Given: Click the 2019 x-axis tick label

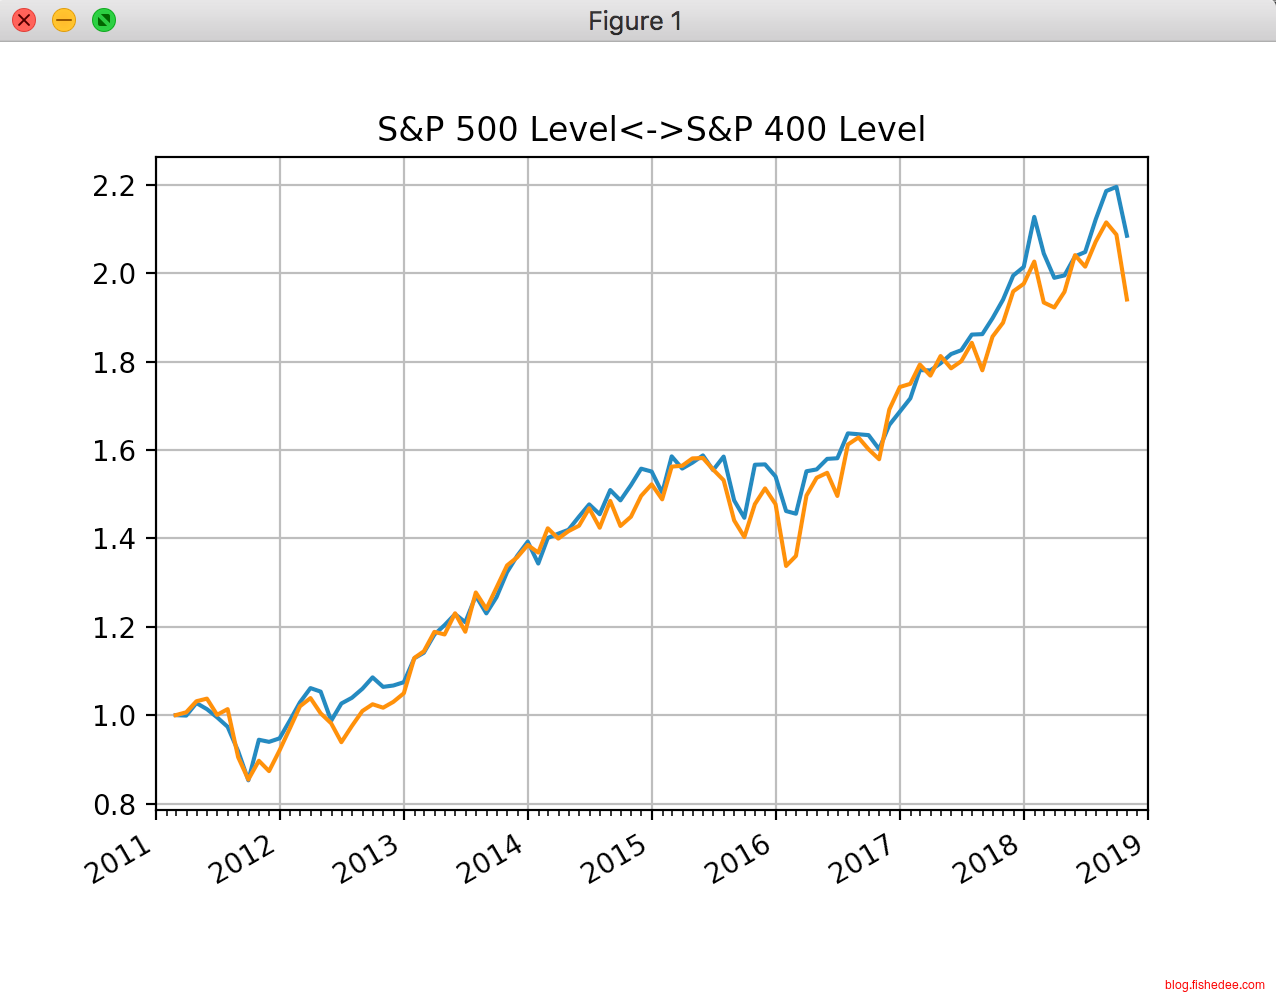Looking at the screenshot, I should pyautogui.click(x=1111, y=859).
